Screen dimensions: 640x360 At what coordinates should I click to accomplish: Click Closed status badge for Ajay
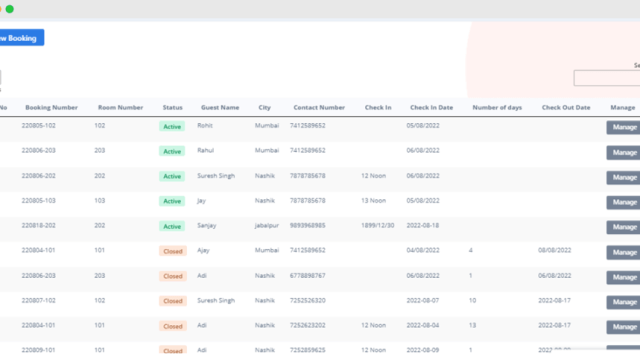(x=173, y=251)
